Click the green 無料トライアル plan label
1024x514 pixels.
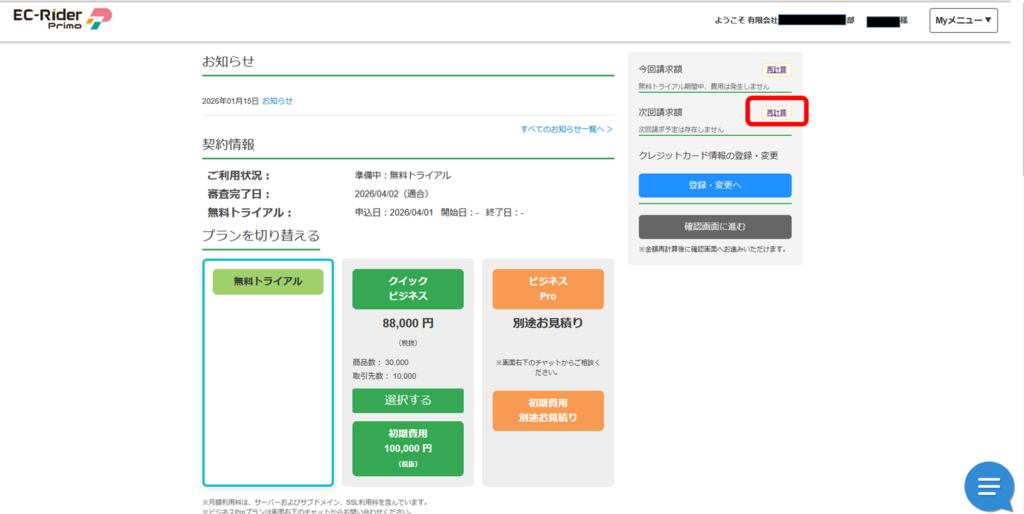[x=268, y=282]
